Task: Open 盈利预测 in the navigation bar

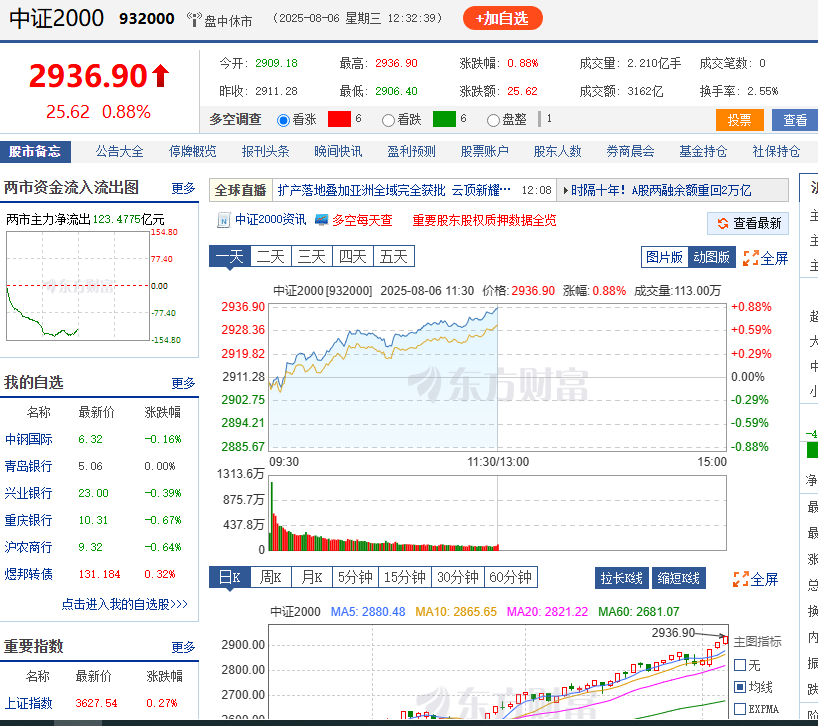Action: 411,152
